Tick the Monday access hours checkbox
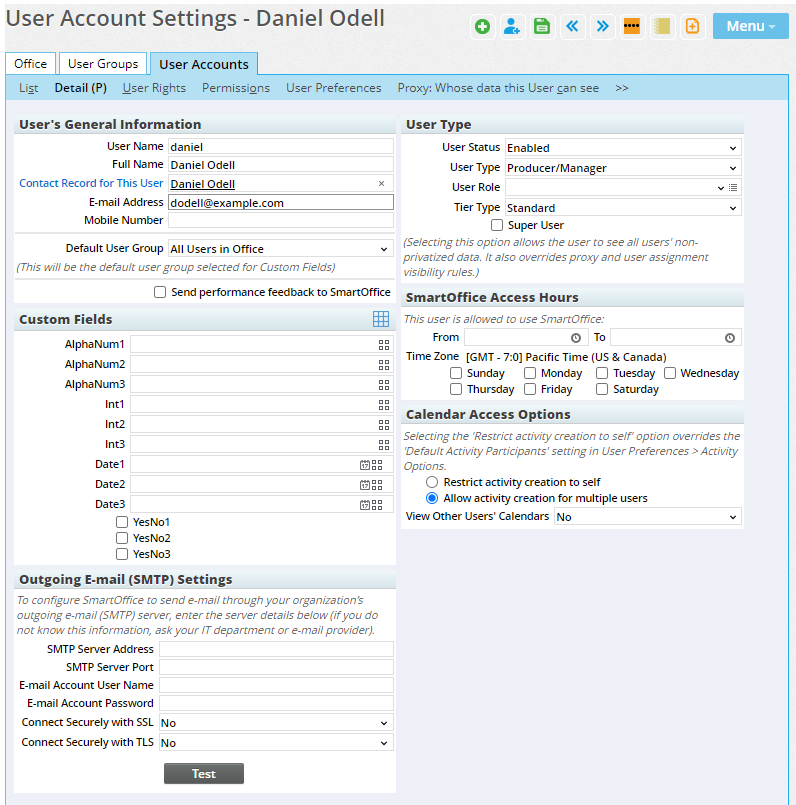Screen dimensions: 796x805 point(530,373)
